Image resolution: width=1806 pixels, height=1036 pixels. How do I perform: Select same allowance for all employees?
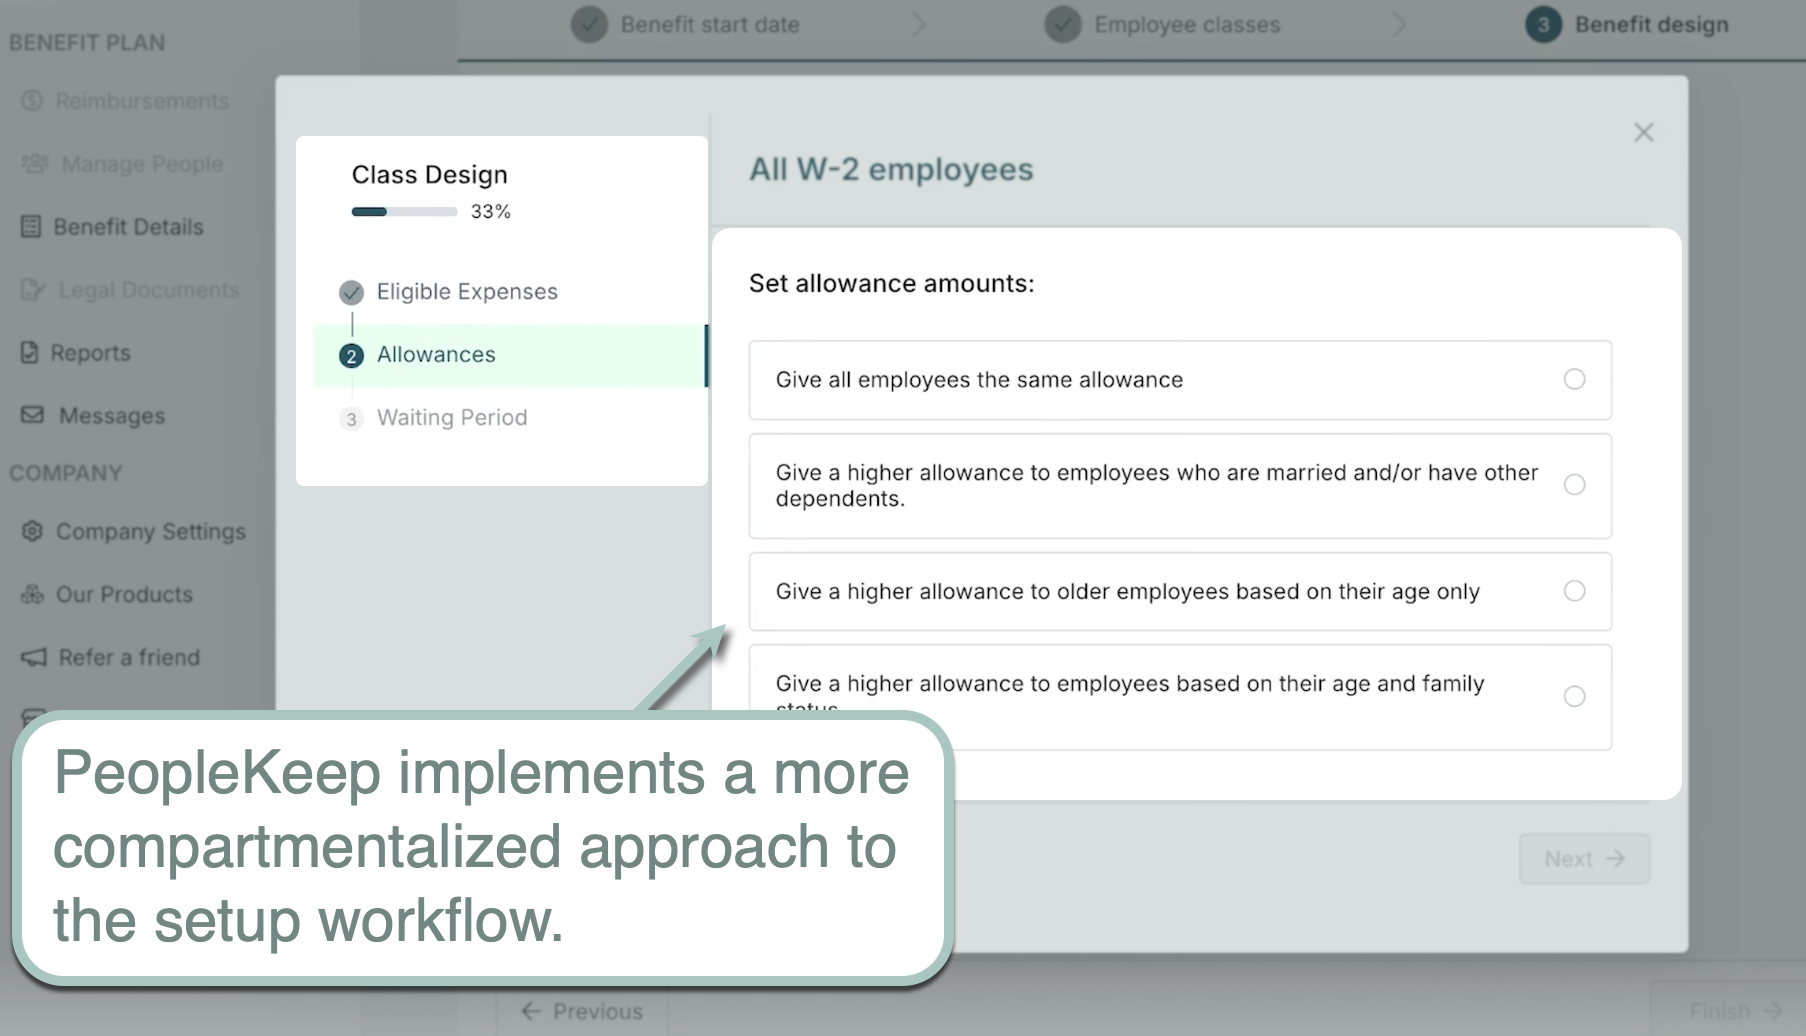pyautogui.click(x=1180, y=380)
